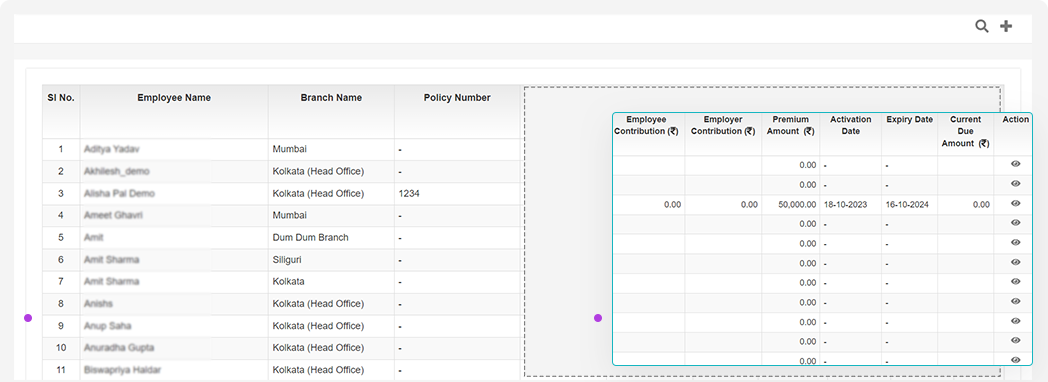Click expiry date 16-10-2024

coord(908,204)
